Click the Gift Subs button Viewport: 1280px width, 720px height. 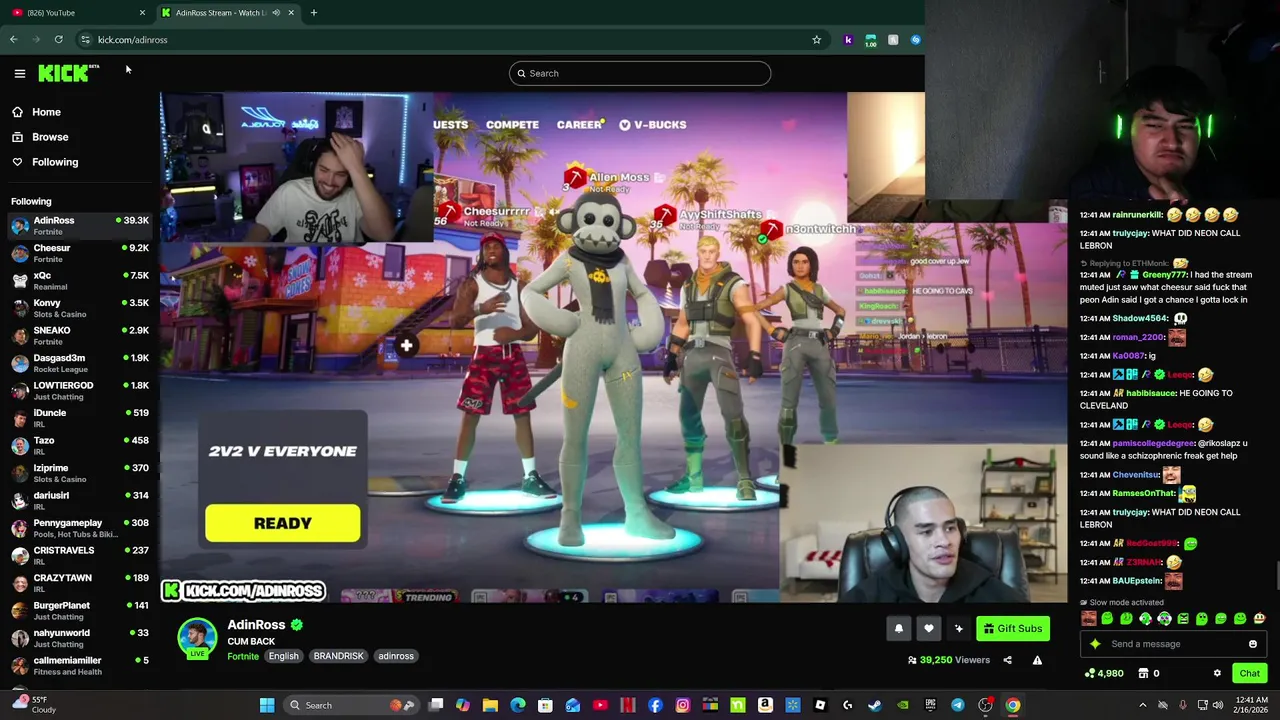[1013, 629]
